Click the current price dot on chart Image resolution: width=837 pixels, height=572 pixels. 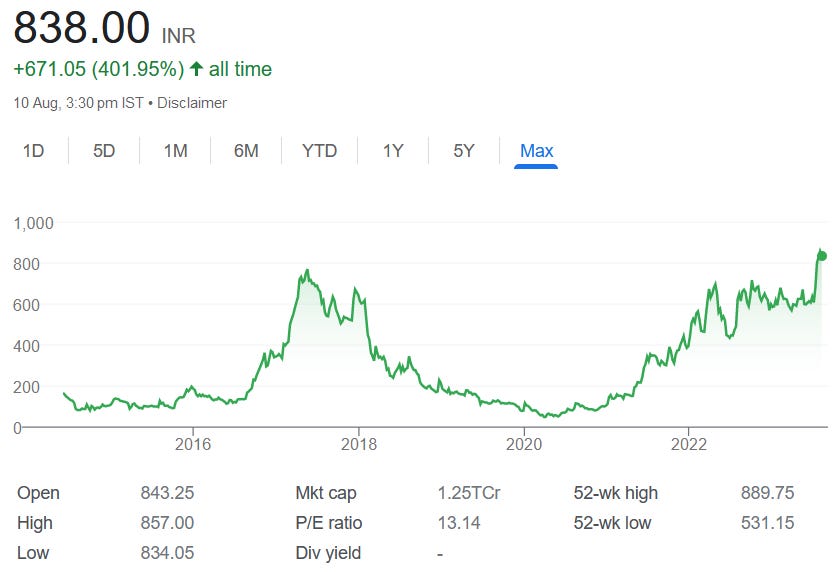(x=822, y=256)
